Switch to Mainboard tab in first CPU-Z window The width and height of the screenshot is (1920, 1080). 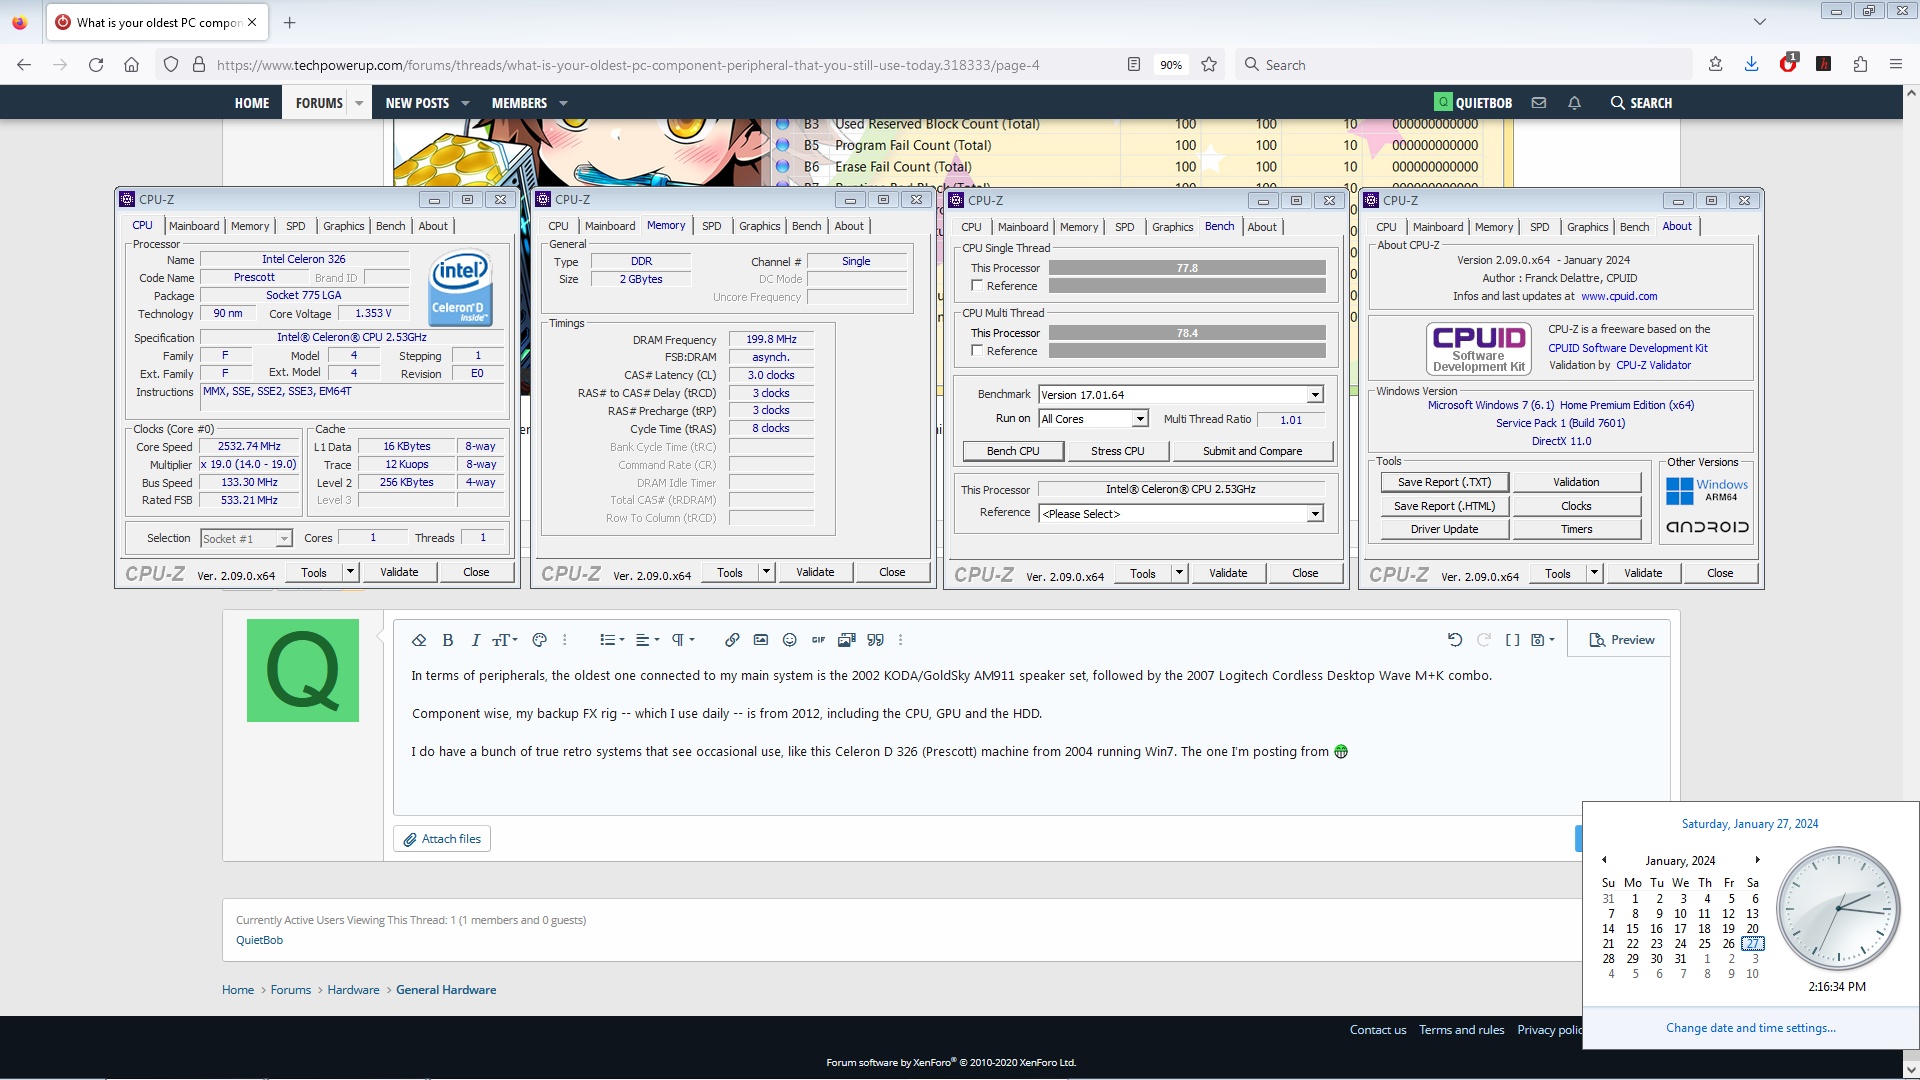[x=194, y=226]
